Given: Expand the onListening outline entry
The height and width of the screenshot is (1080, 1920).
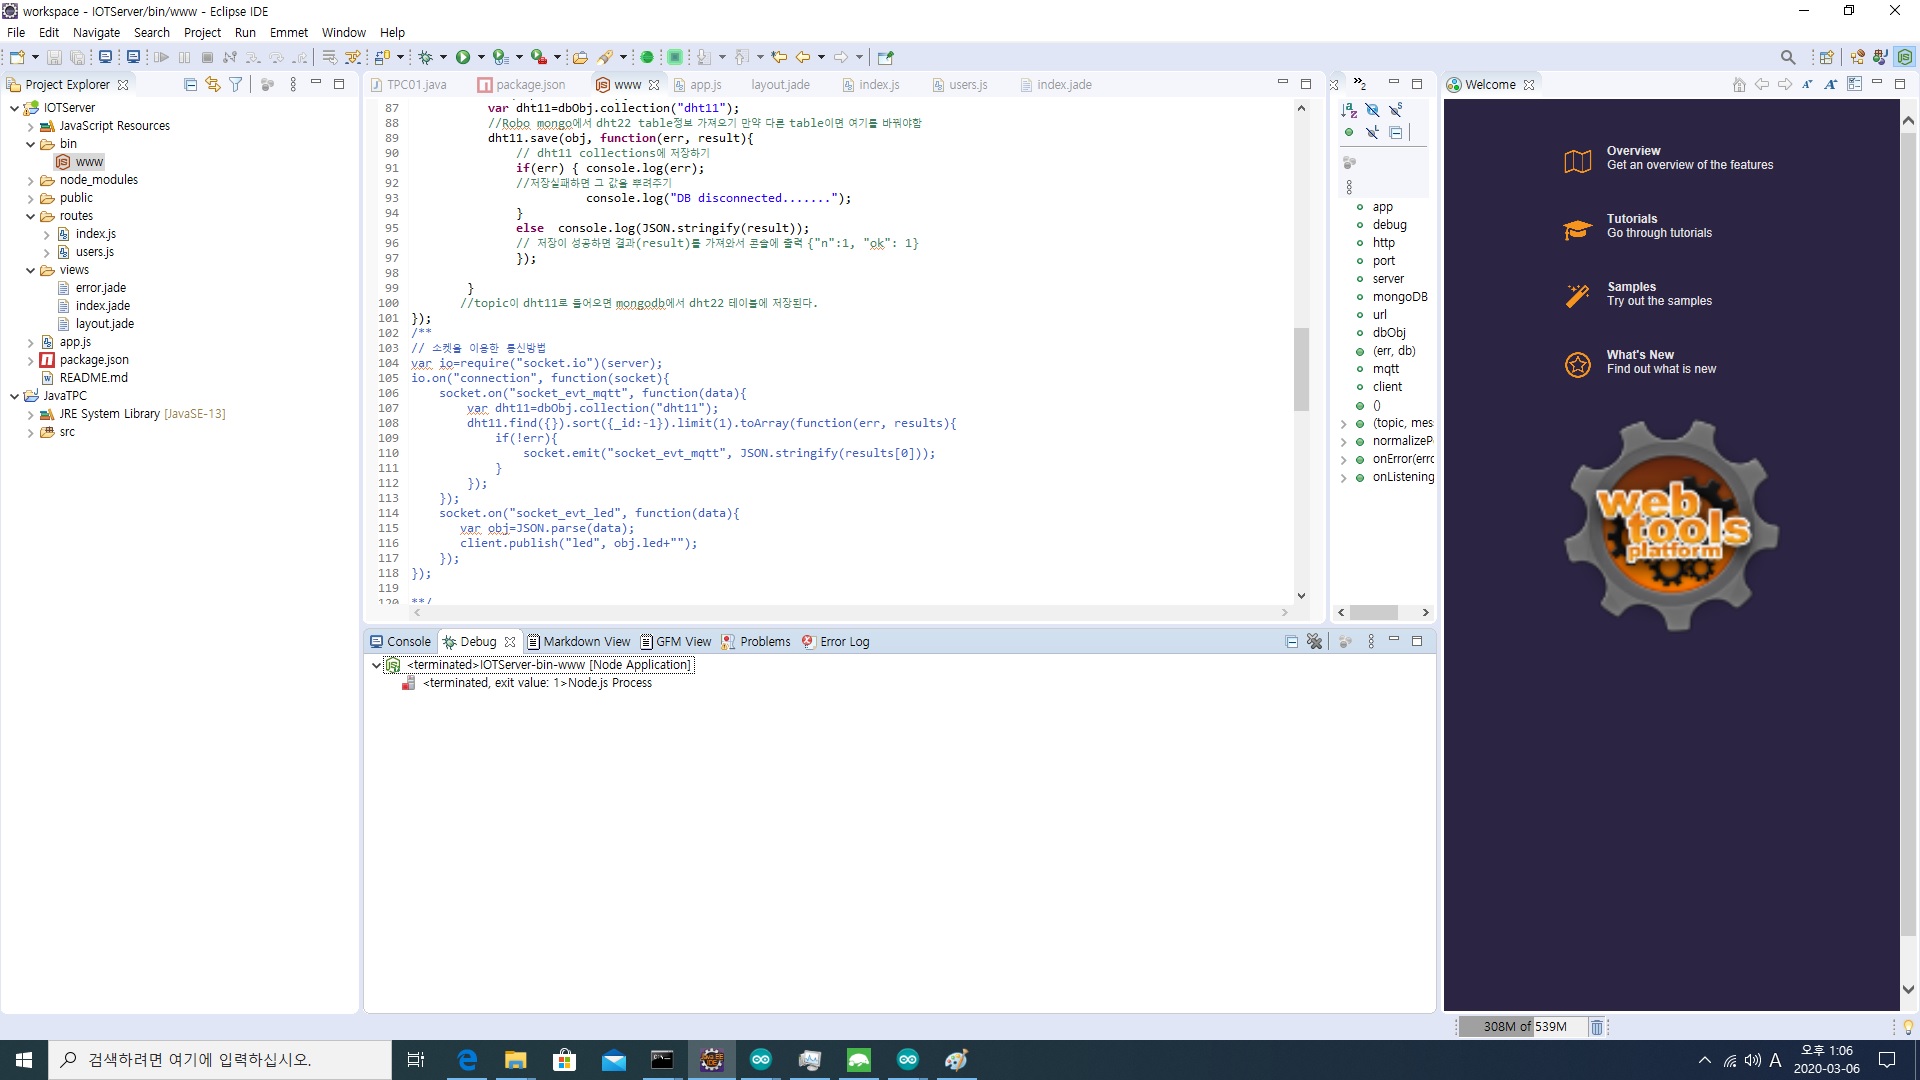Looking at the screenshot, I should tap(1343, 478).
